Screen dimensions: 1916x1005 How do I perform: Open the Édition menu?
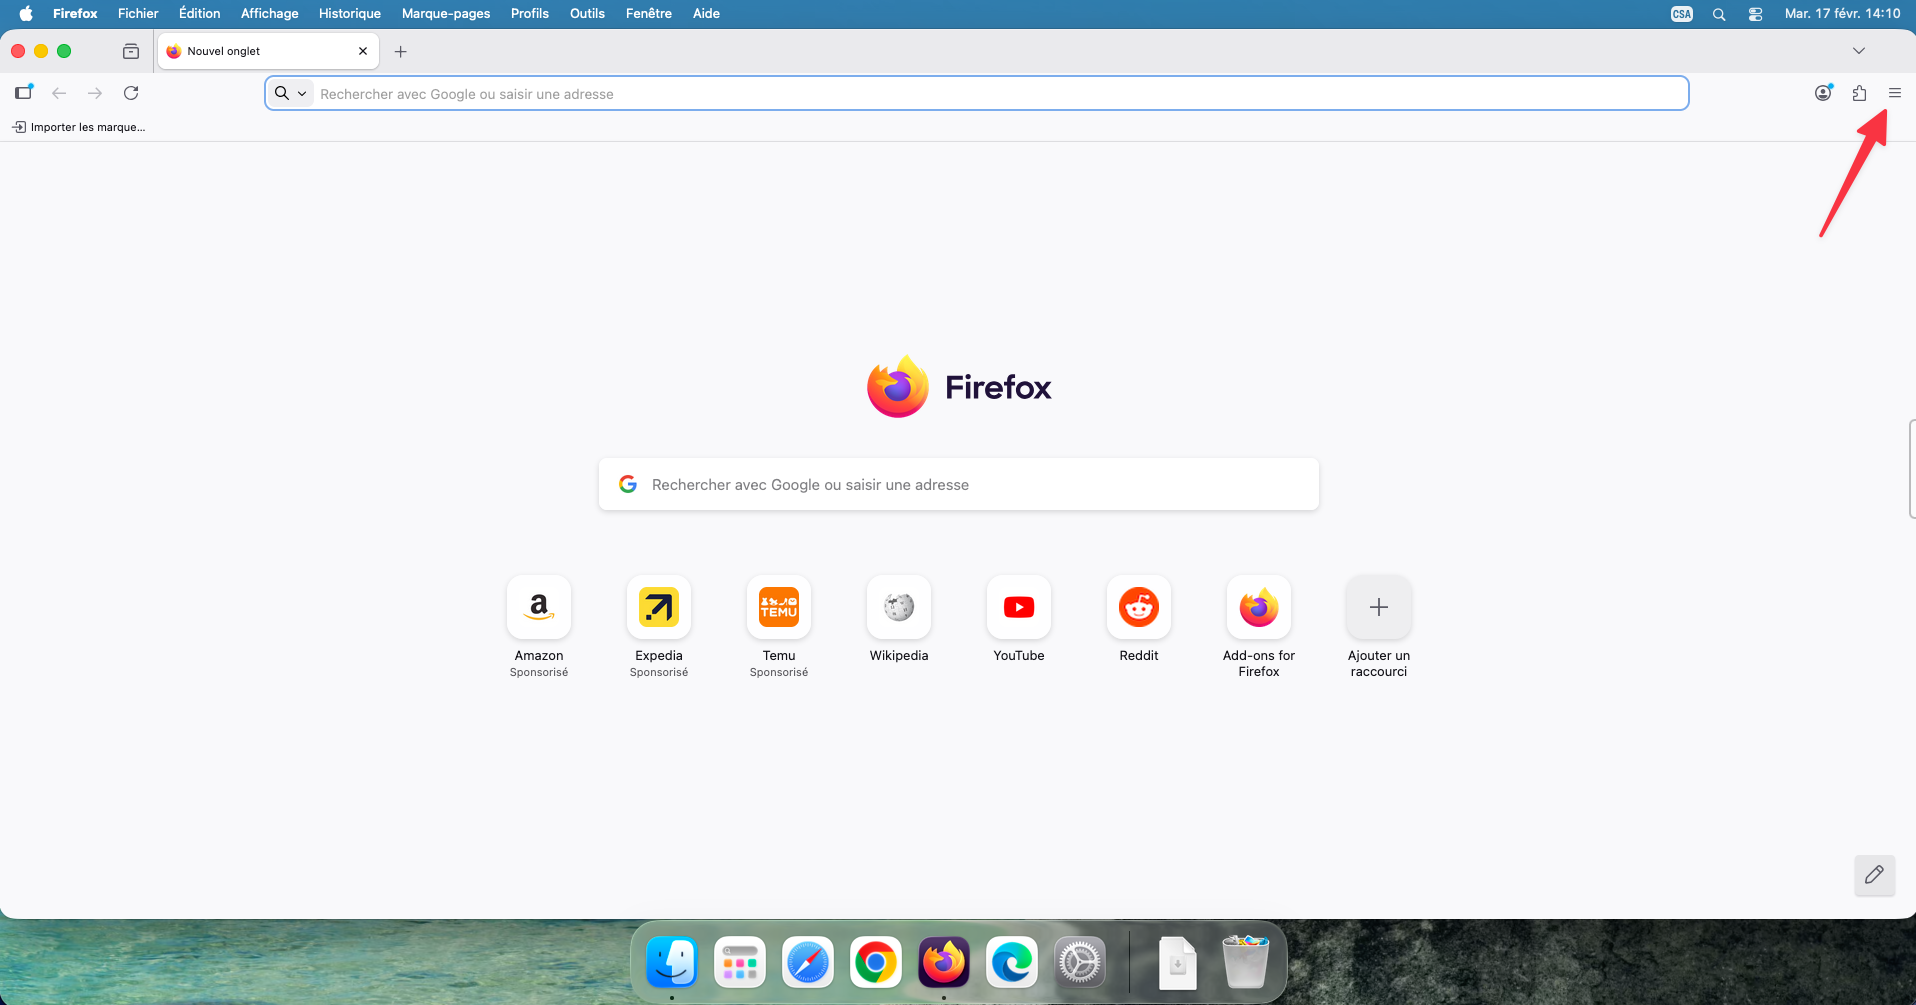click(x=200, y=13)
